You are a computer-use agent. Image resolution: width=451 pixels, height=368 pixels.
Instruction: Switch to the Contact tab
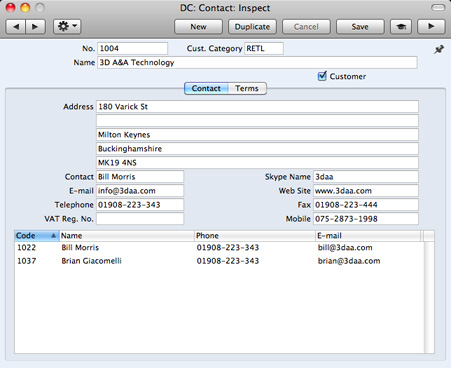coord(206,88)
